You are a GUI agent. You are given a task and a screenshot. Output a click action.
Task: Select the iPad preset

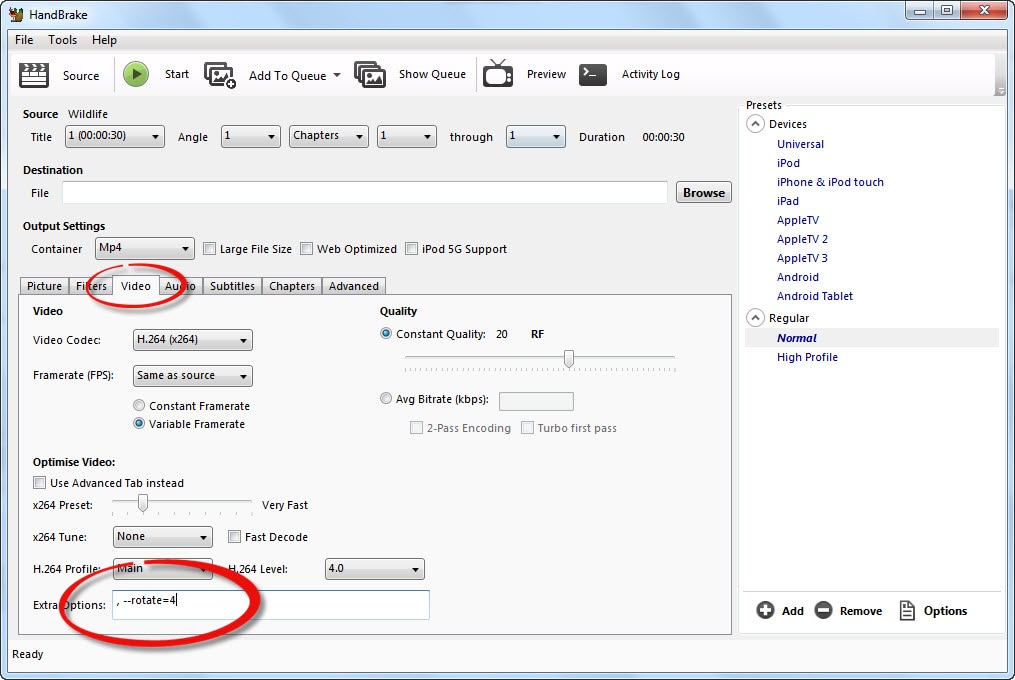(788, 201)
